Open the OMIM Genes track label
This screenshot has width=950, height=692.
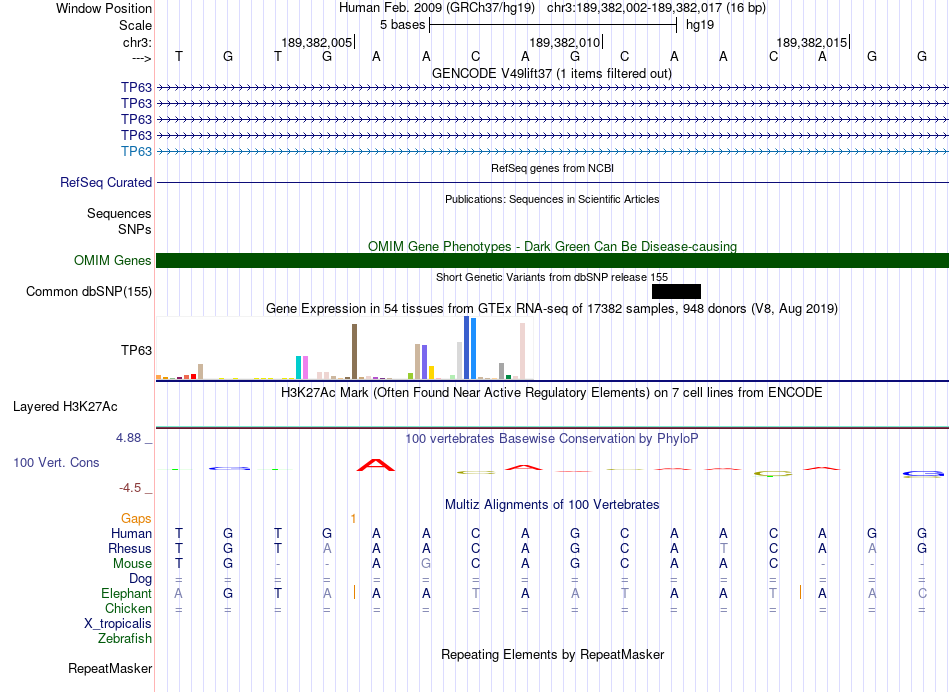[113, 261]
